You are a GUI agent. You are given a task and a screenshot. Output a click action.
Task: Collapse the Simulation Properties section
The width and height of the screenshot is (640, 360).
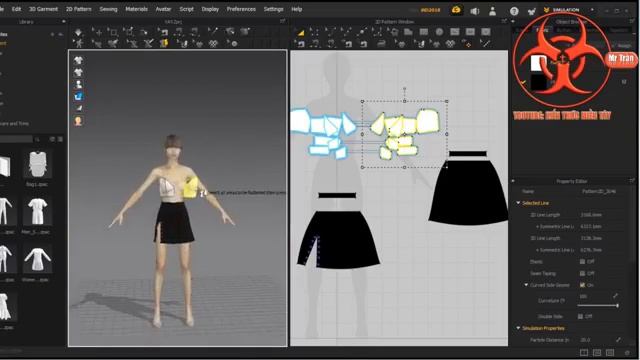click(x=518, y=328)
